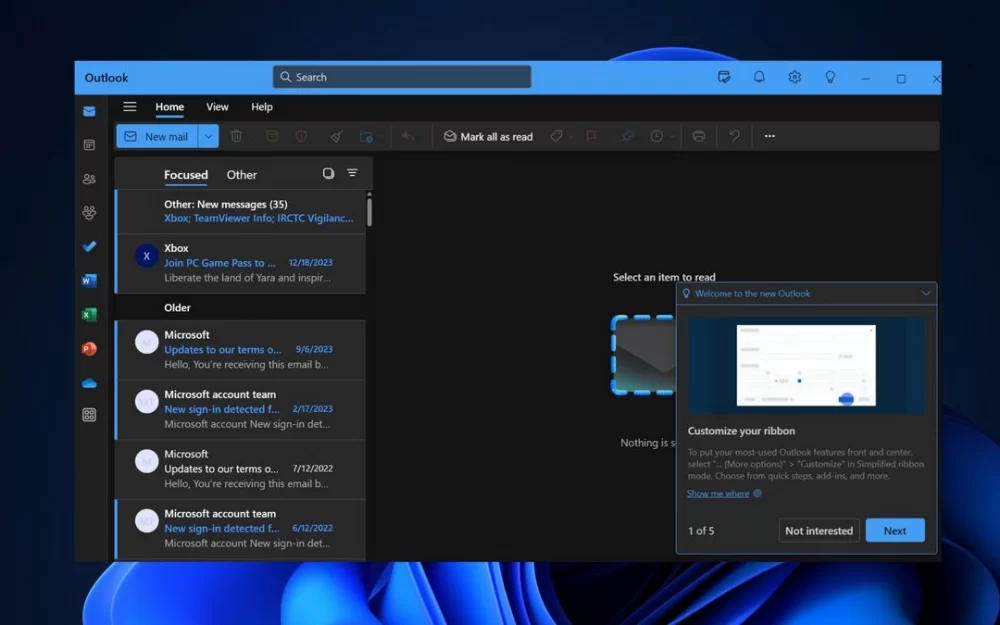Launch PowerPoint from the sidebar
This screenshot has height=625, width=1000.
click(89, 348)
